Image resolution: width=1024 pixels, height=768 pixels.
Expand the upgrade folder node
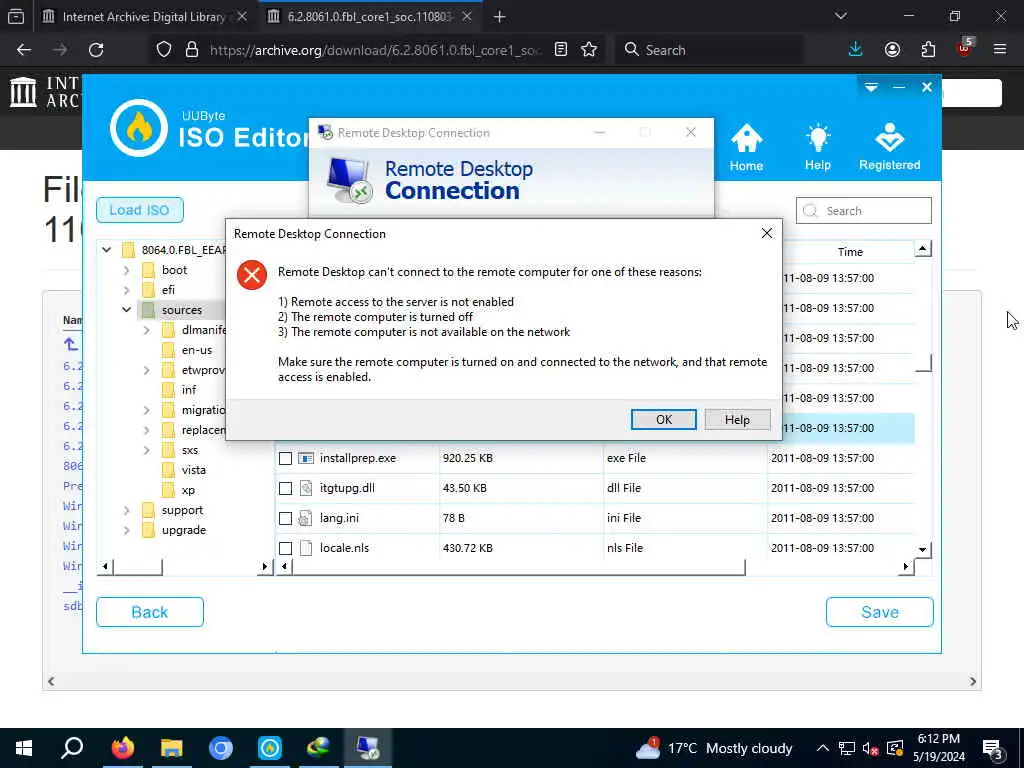127,530
